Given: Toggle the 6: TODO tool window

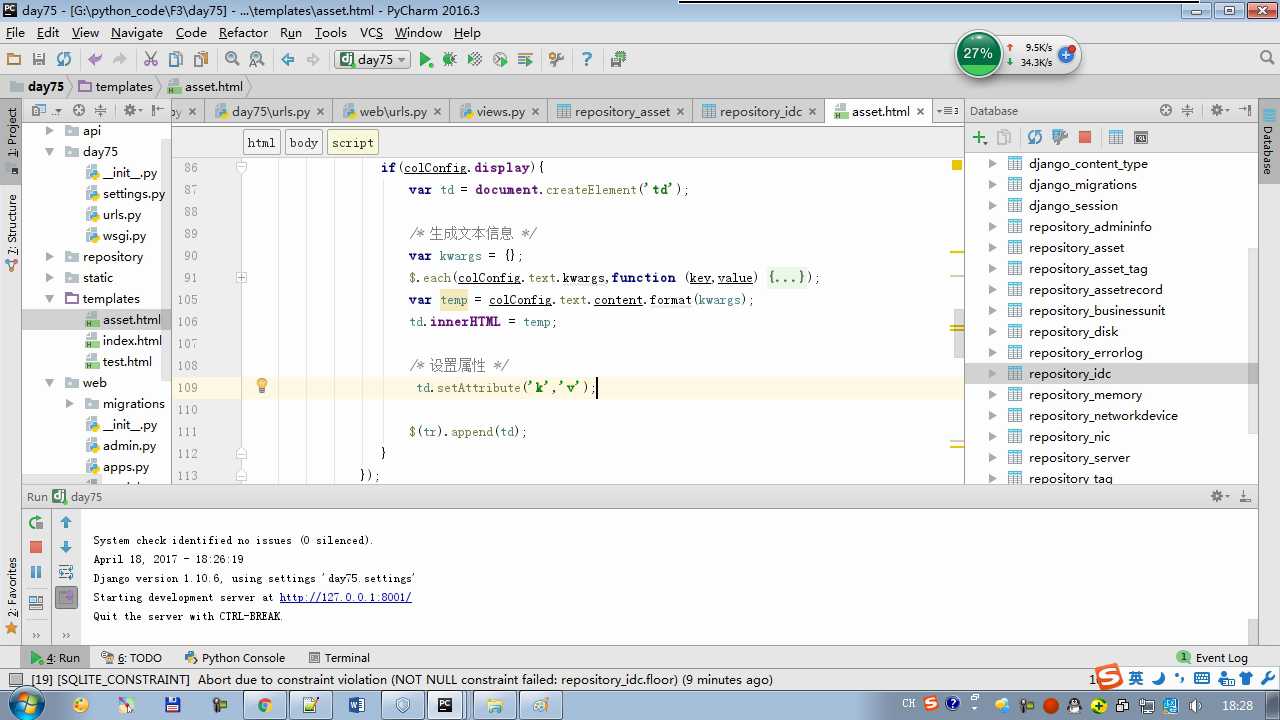Looking at the screenshot, I should coord(131,658).
